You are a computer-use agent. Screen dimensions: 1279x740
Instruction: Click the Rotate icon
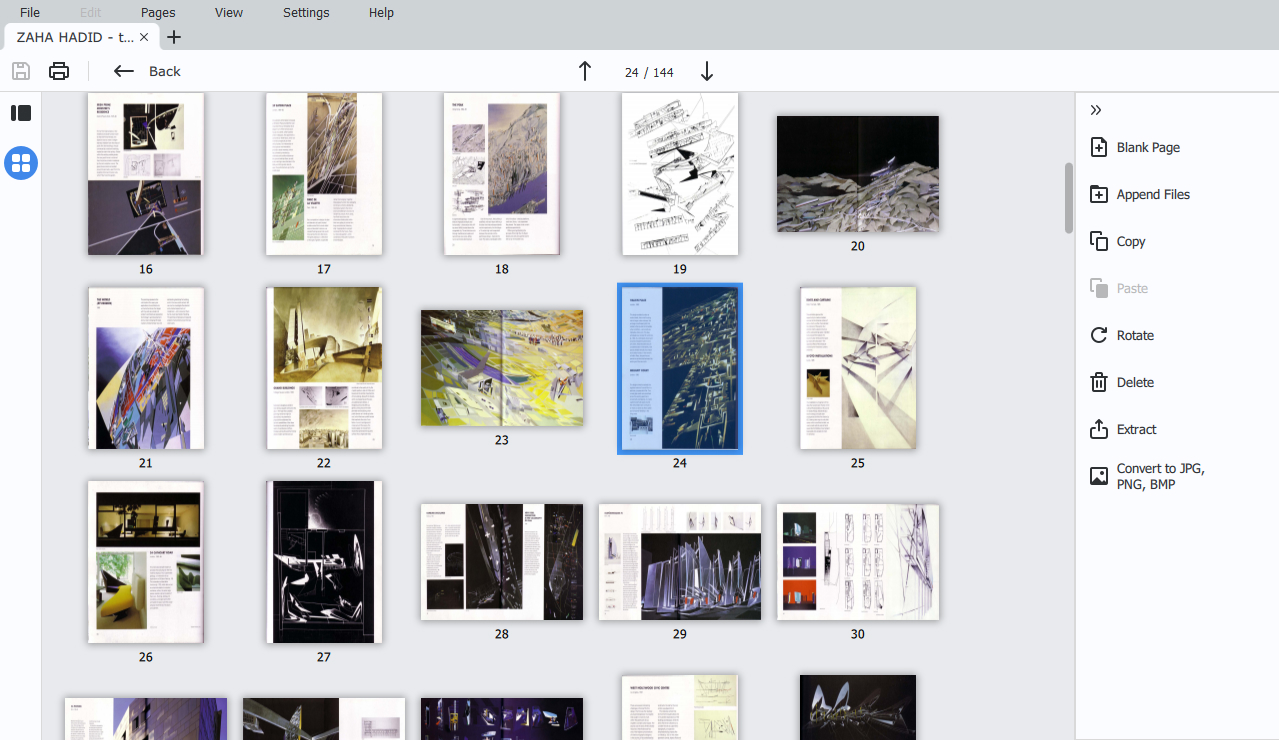click(x=1099, y=335)
